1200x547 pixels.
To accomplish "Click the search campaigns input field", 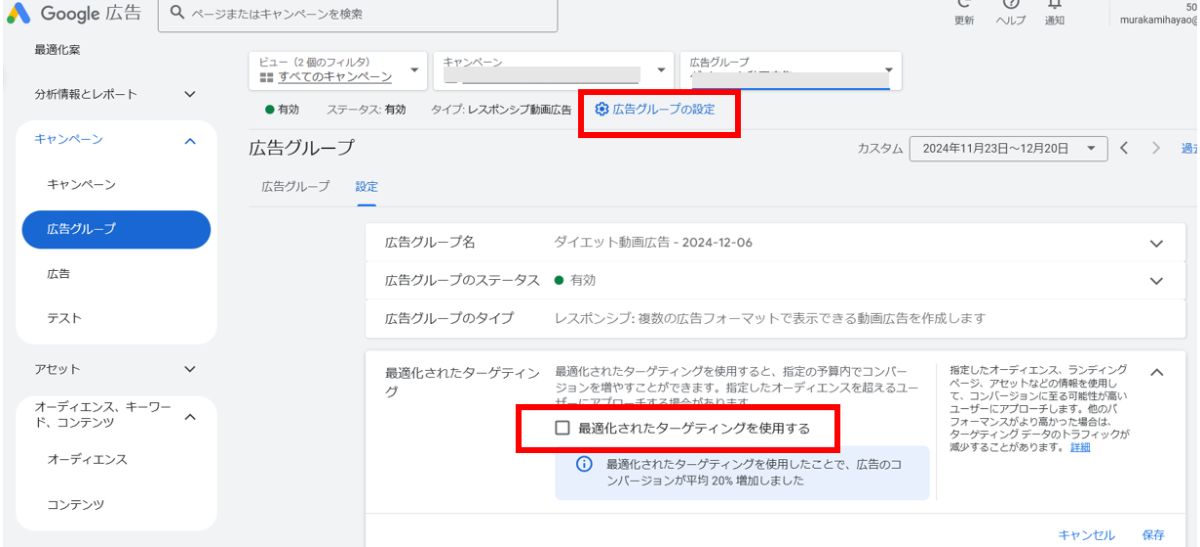I will [359, 14].
